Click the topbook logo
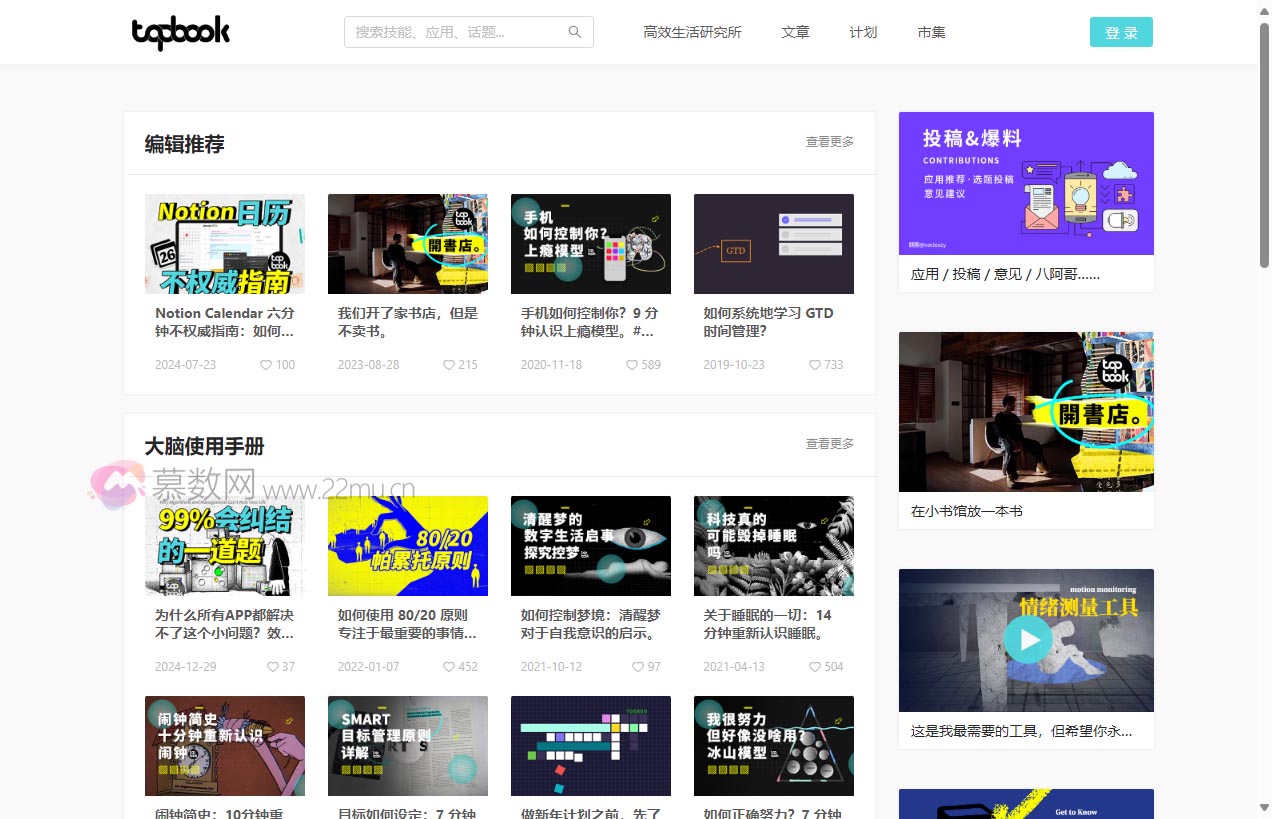 coord(180,32)
